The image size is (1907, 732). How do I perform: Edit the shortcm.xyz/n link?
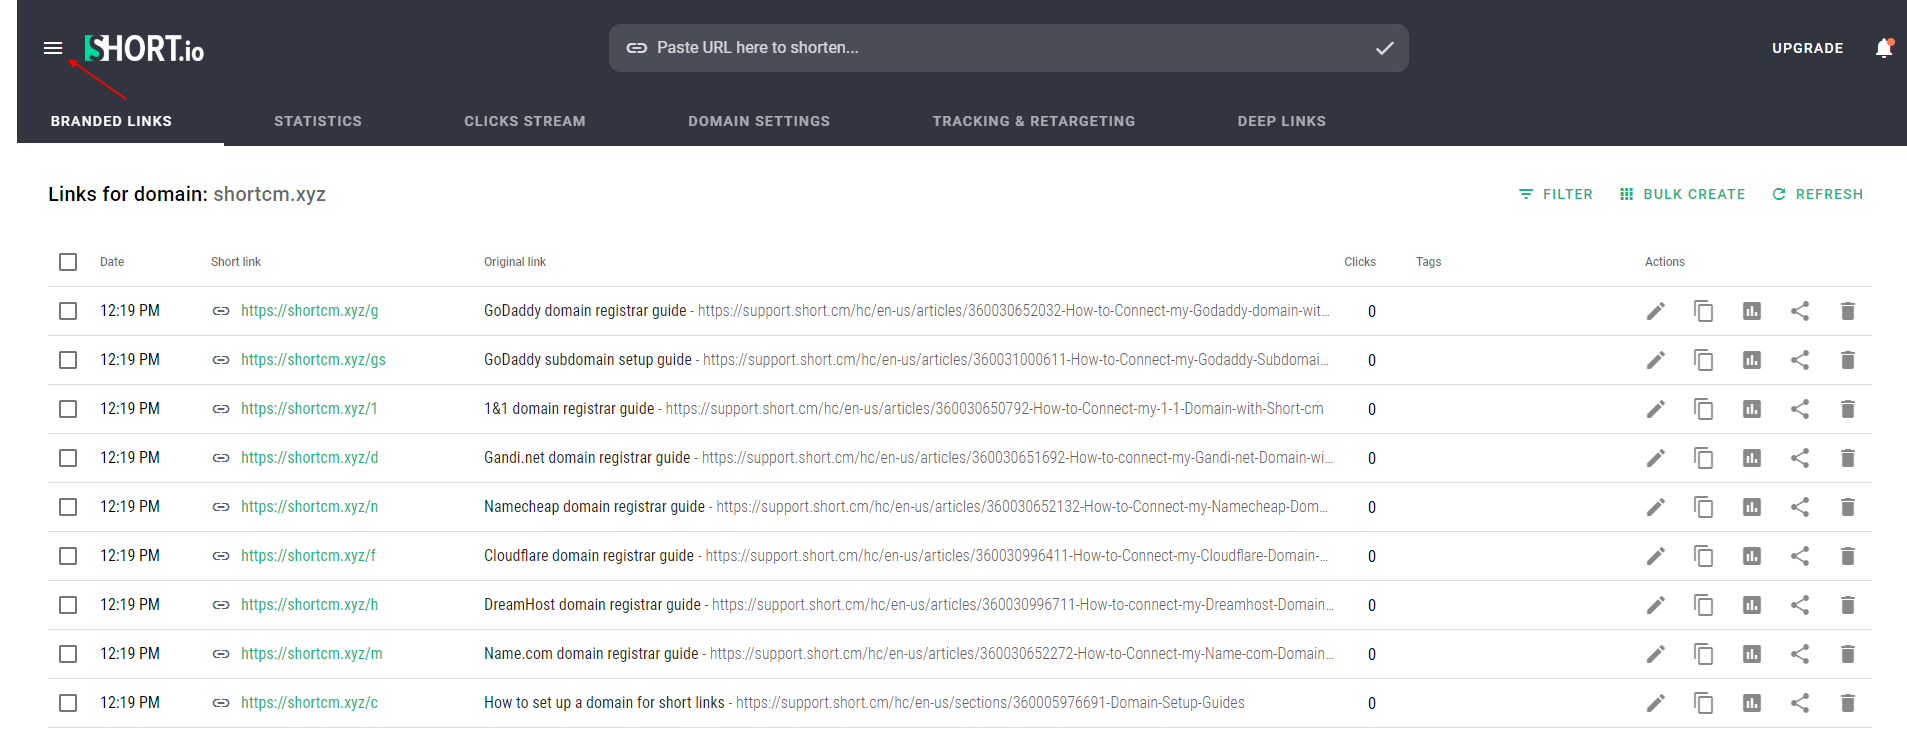coord(1656,507)
